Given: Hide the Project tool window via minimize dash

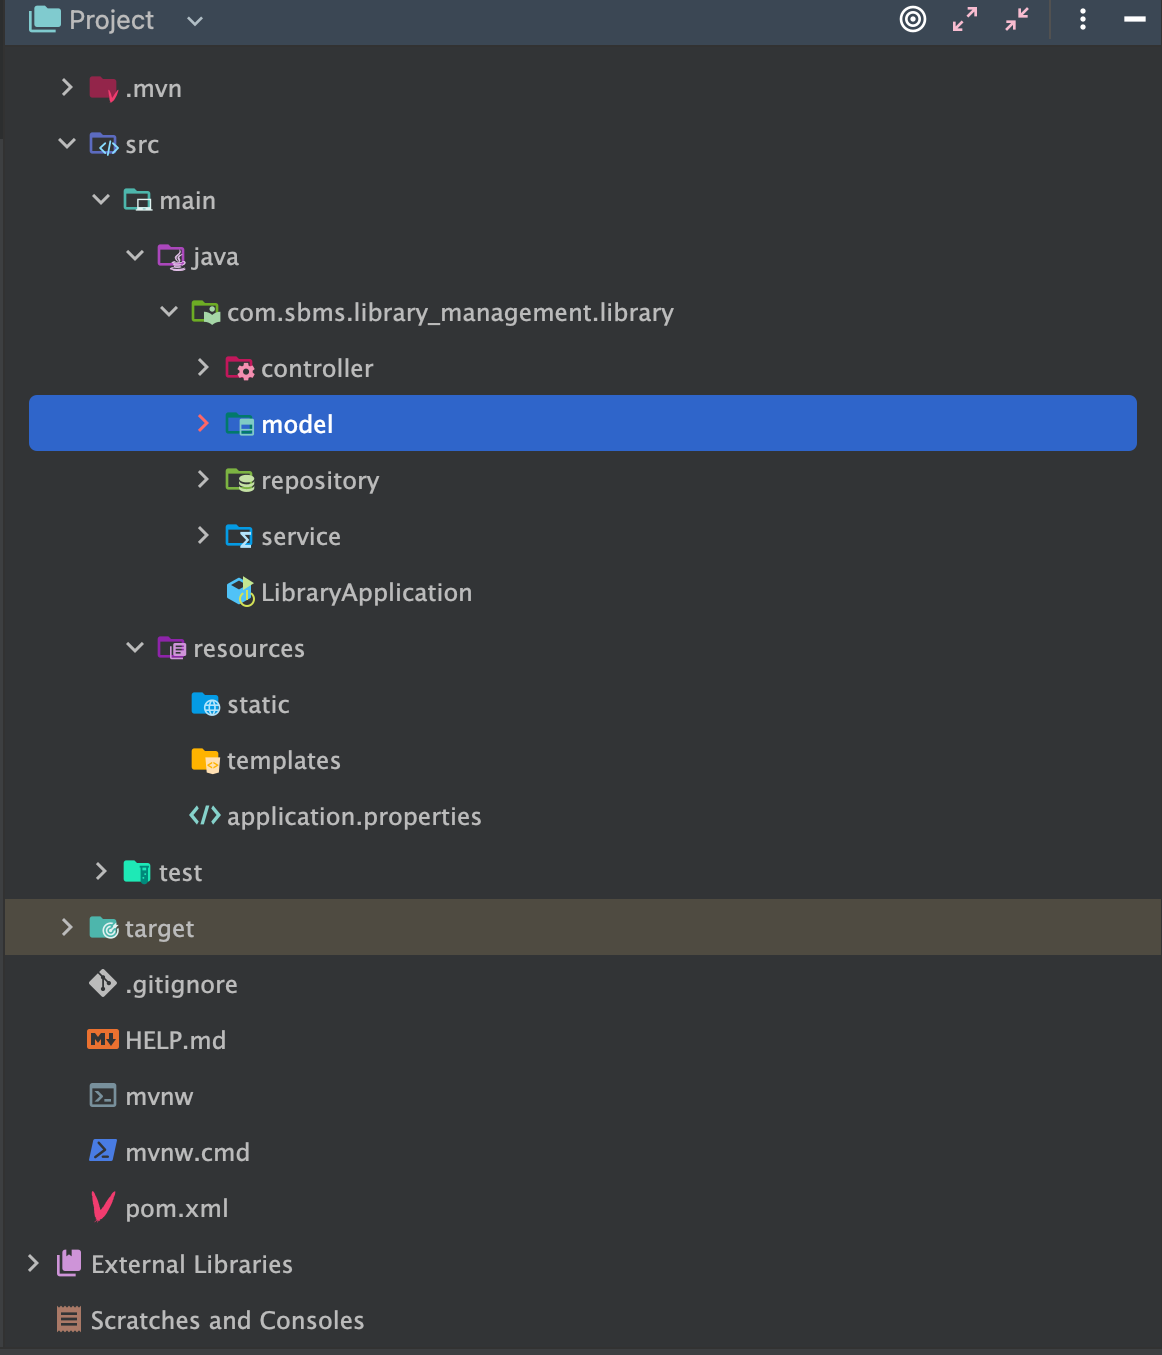Looking at the screenshot, I should click(1135, 19).
